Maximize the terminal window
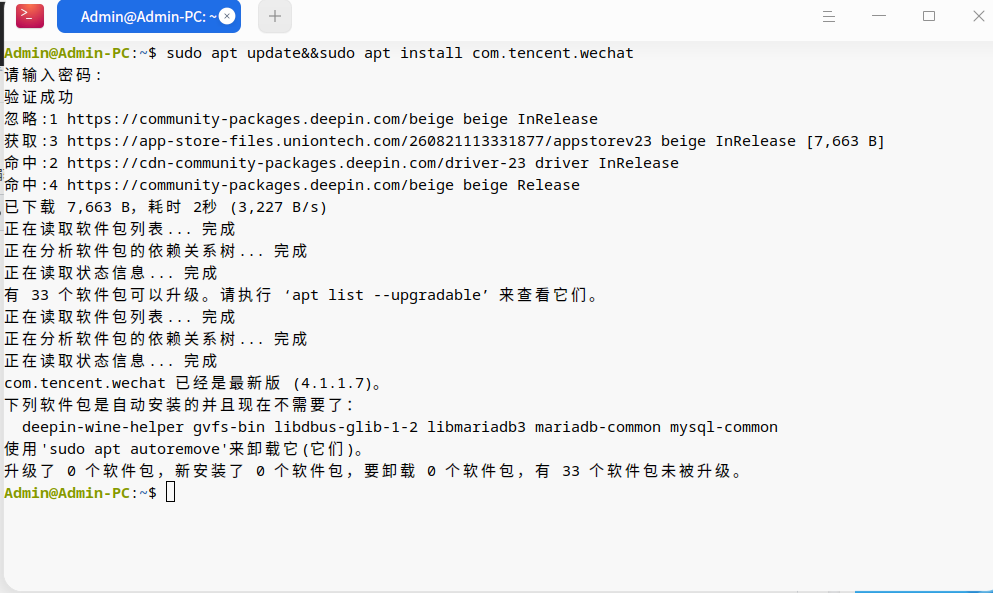993x593 pixels. [928, 16]
